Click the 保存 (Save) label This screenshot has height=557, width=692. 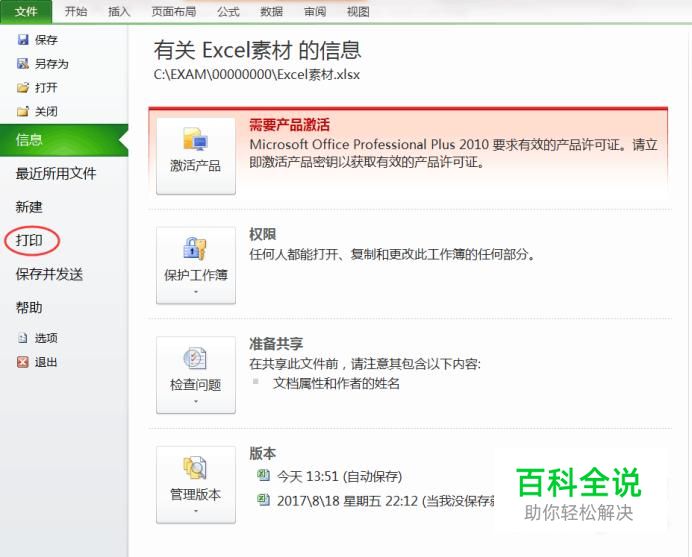(46, 40)
